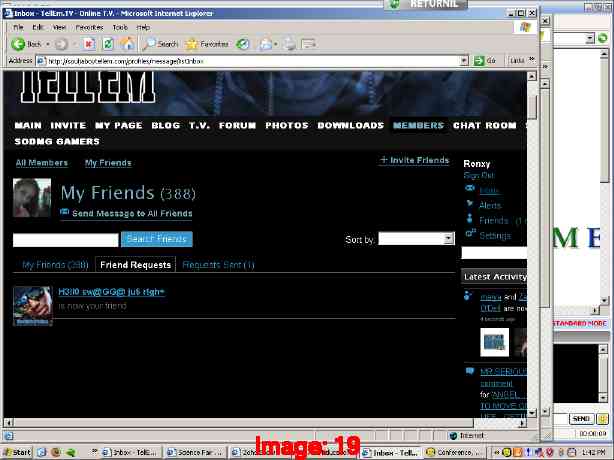Open the Search magnifier toolbar button
This screenshot has height=460, width=614.
point(160,44)
